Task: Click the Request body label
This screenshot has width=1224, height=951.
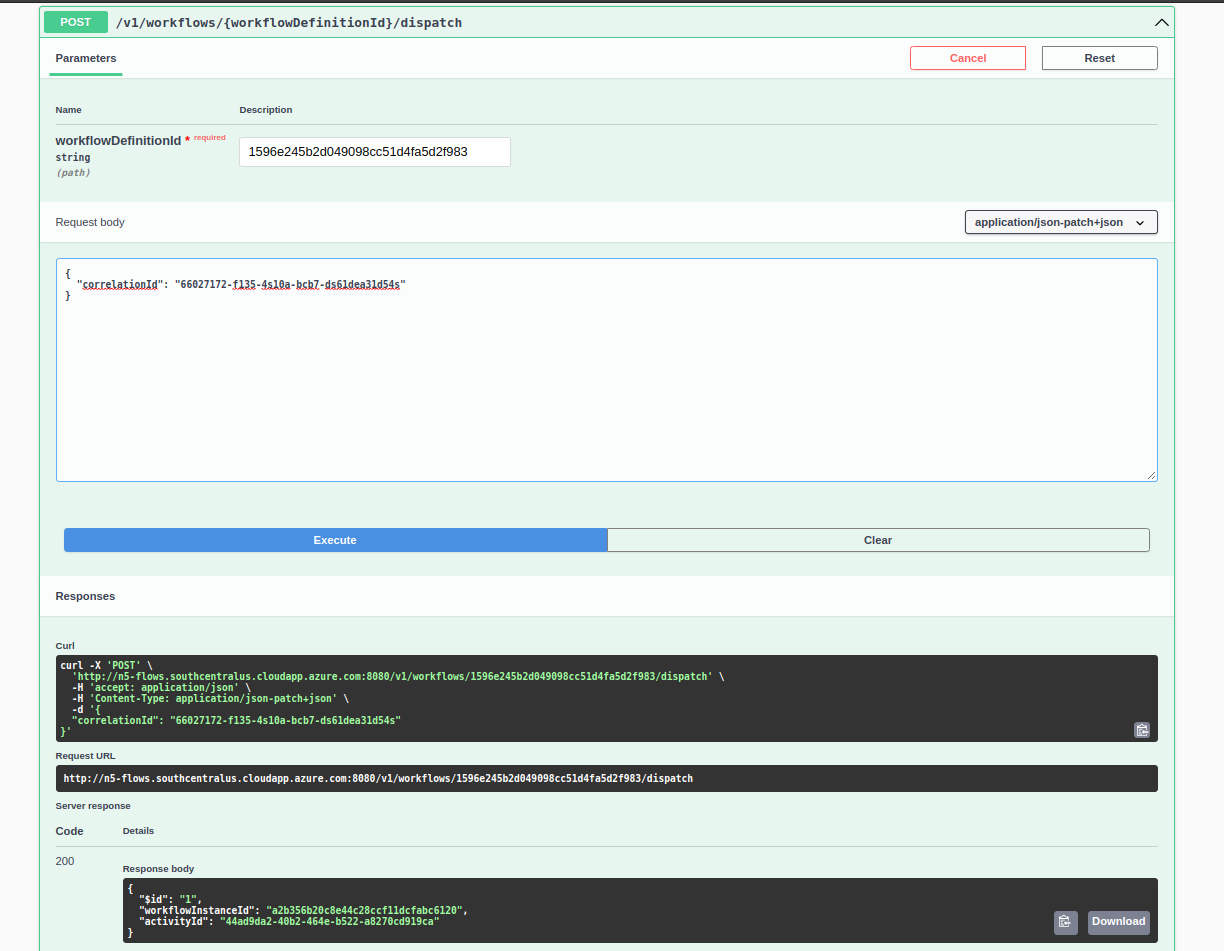Action: (90, 222)
